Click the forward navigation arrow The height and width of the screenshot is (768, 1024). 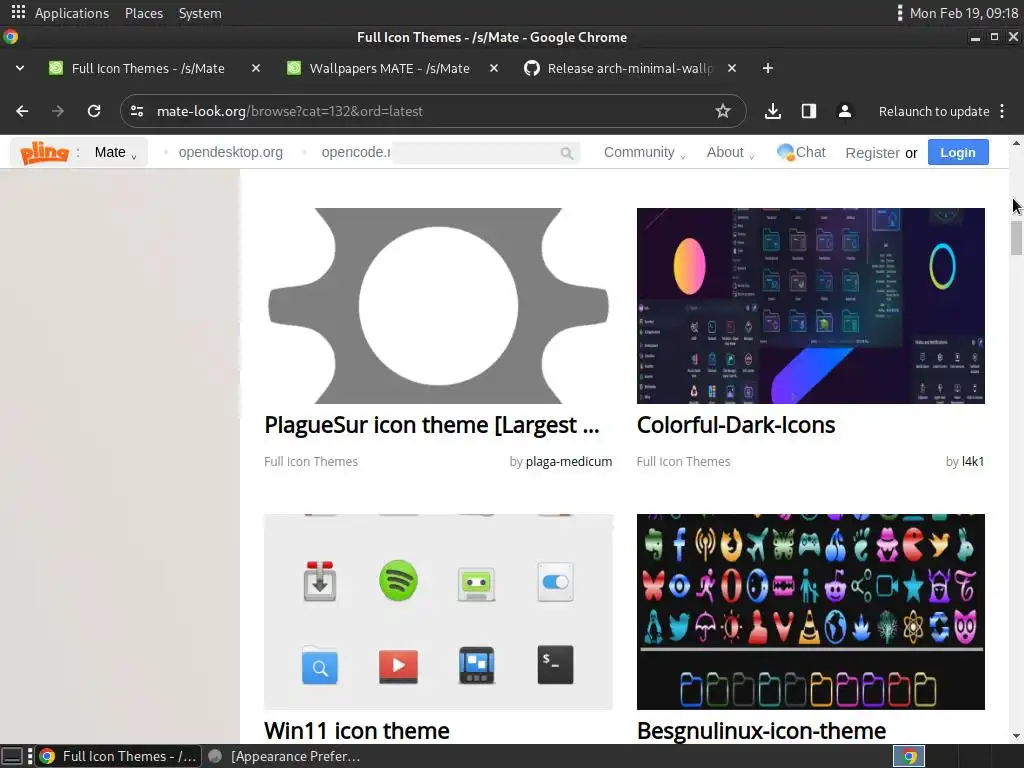(58, 111)
